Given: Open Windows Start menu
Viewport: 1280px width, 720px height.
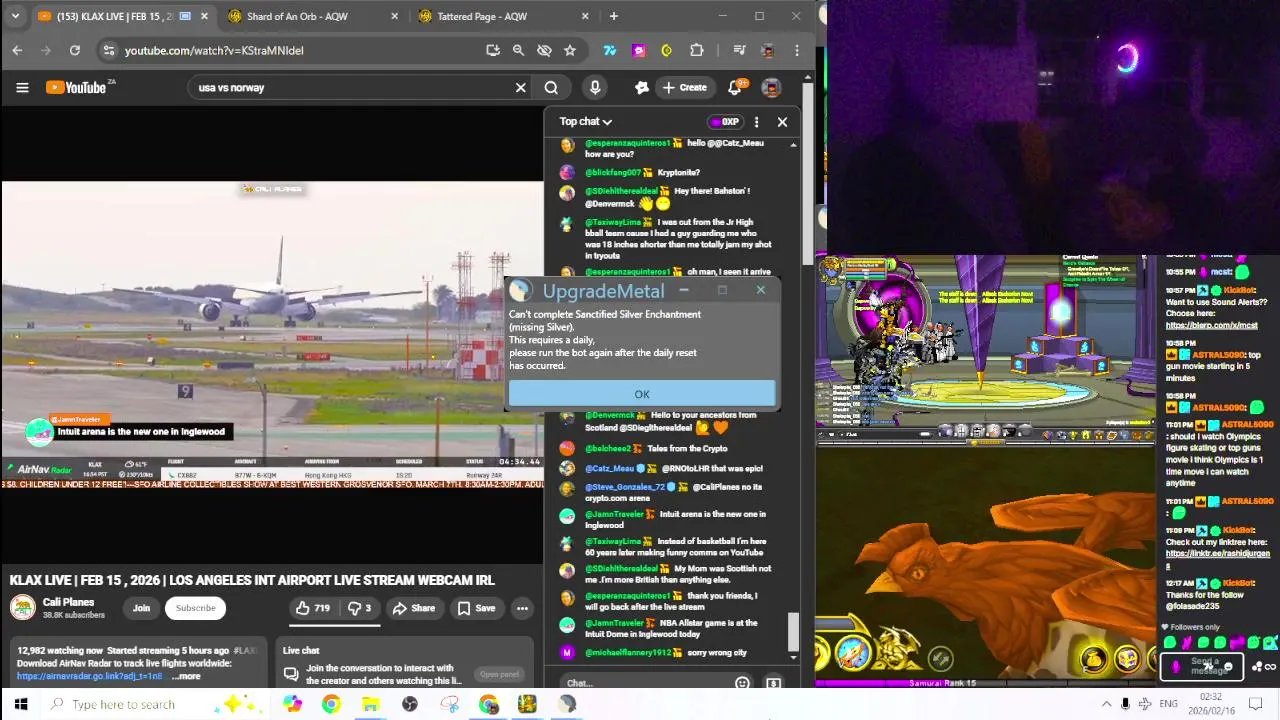Looking at the screenshot, I should click(20, 705).
